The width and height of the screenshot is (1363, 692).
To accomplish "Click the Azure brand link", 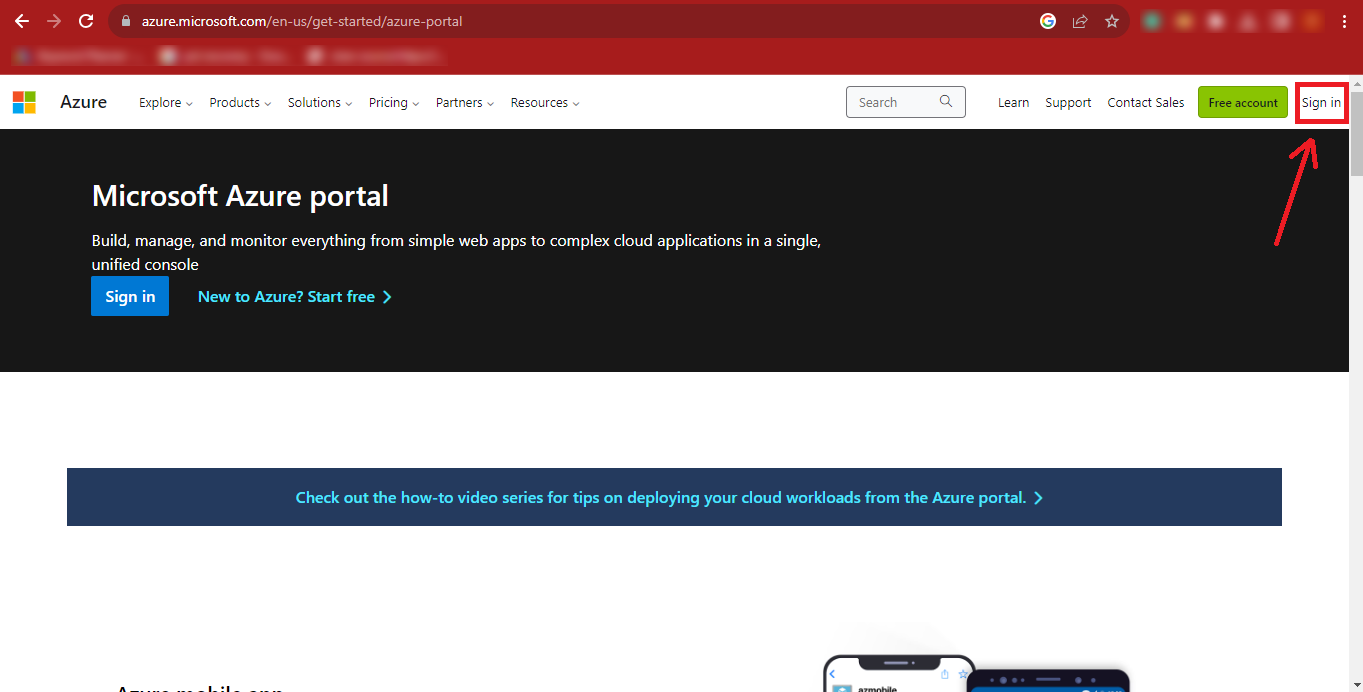I will click(83, 102).
